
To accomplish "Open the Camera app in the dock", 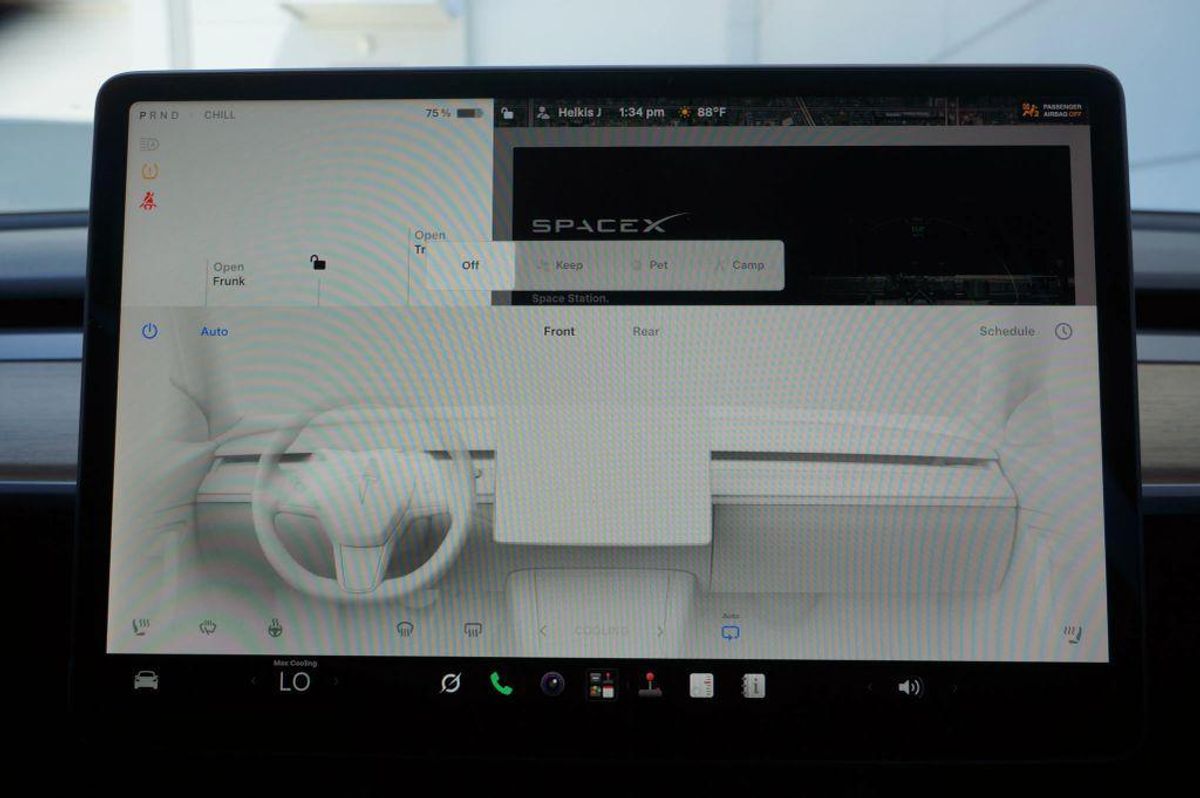I will (552, 684).
